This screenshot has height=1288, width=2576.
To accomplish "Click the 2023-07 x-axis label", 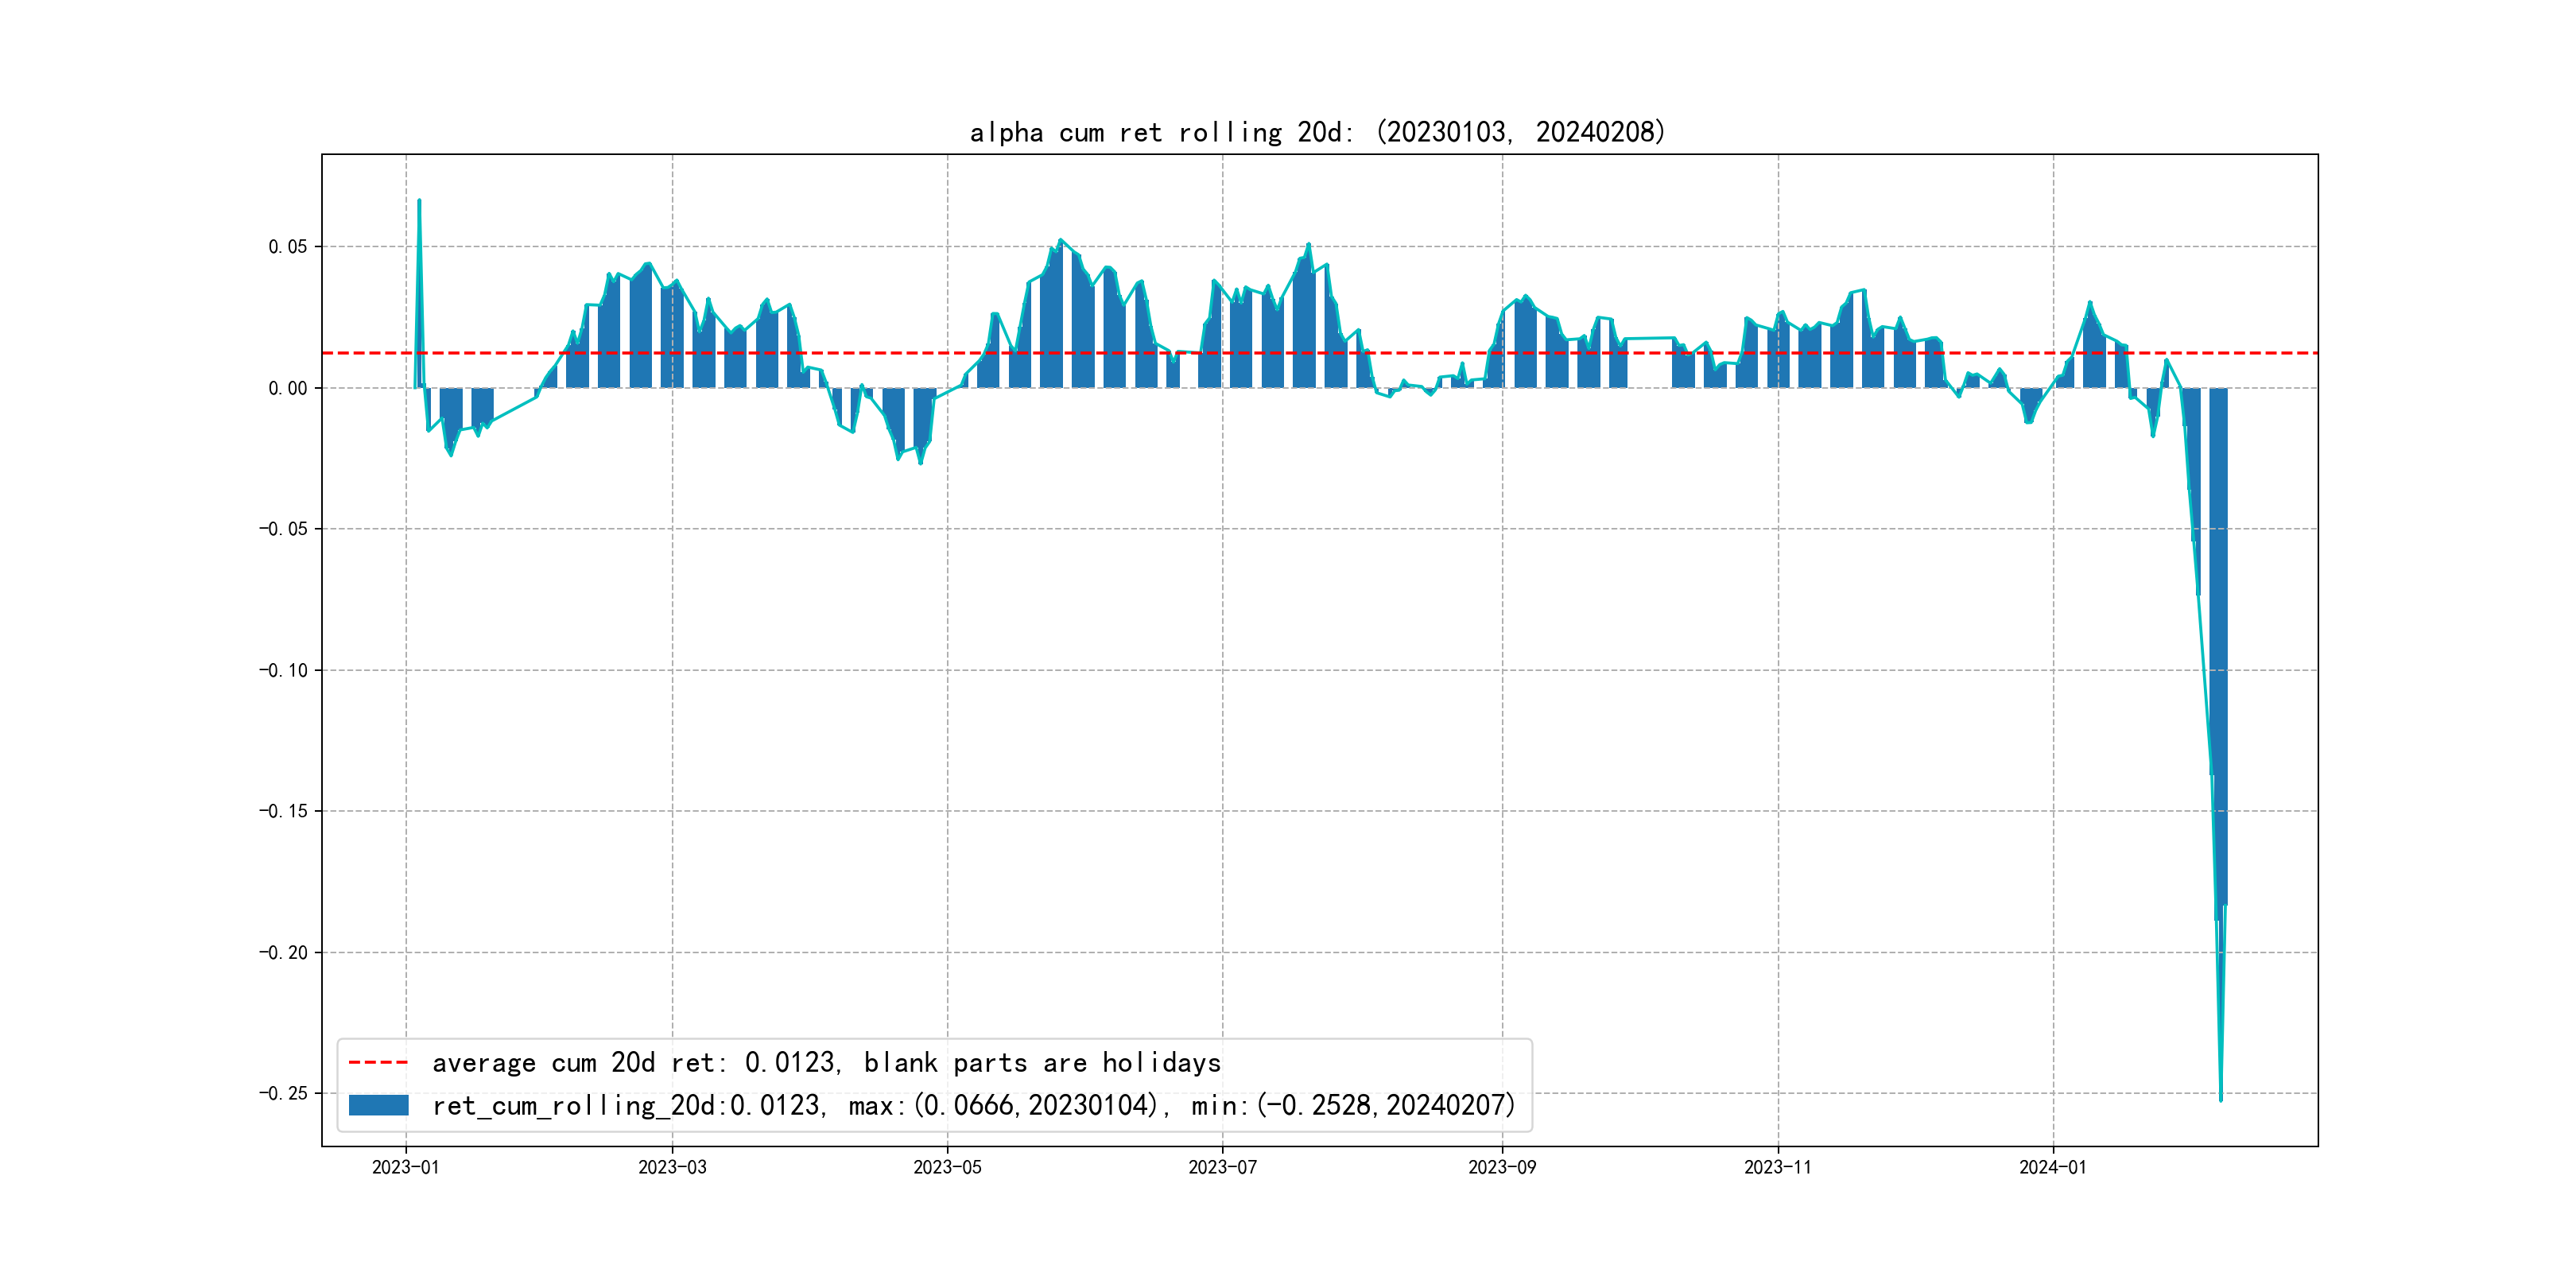I will tap(1222, 1167).
